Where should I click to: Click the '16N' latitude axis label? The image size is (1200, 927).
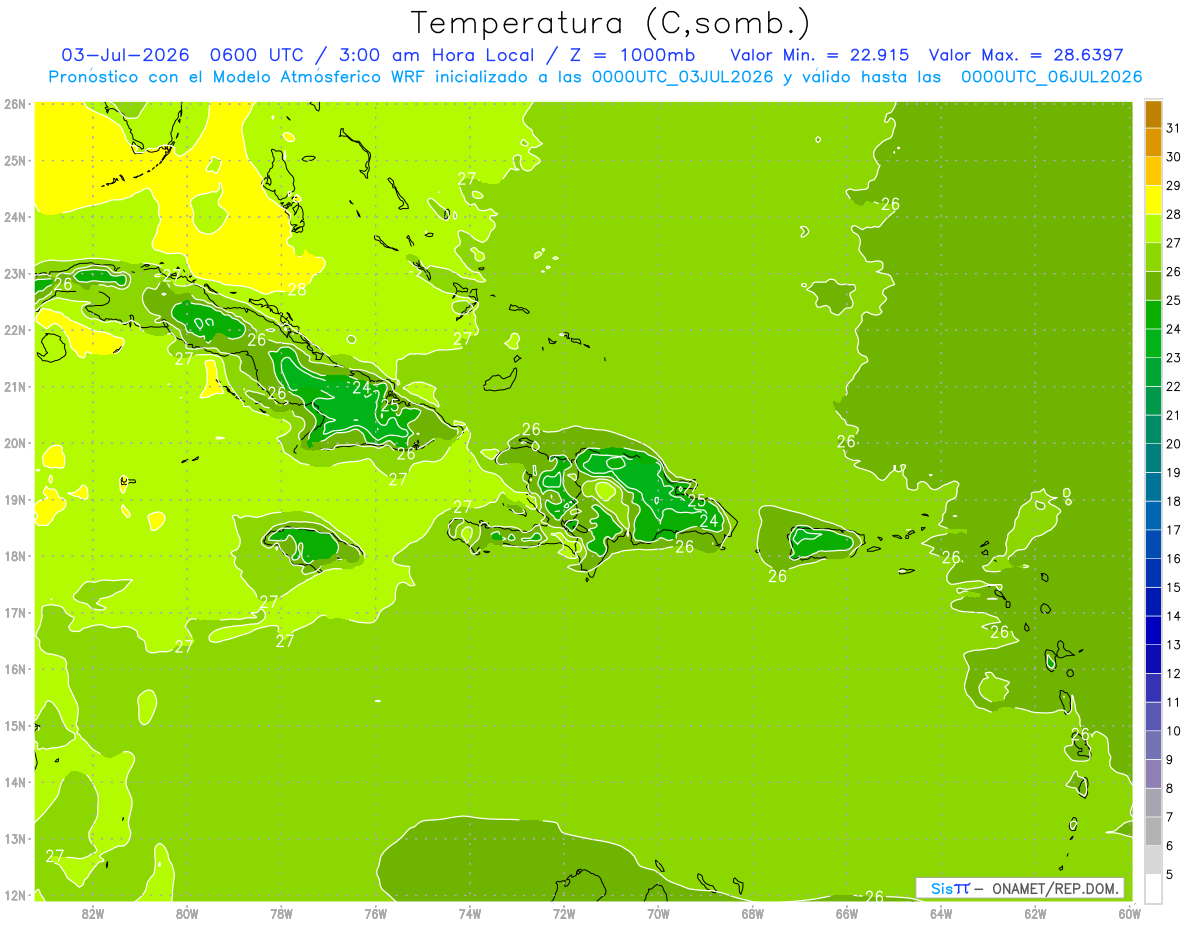tap(14, 669)
